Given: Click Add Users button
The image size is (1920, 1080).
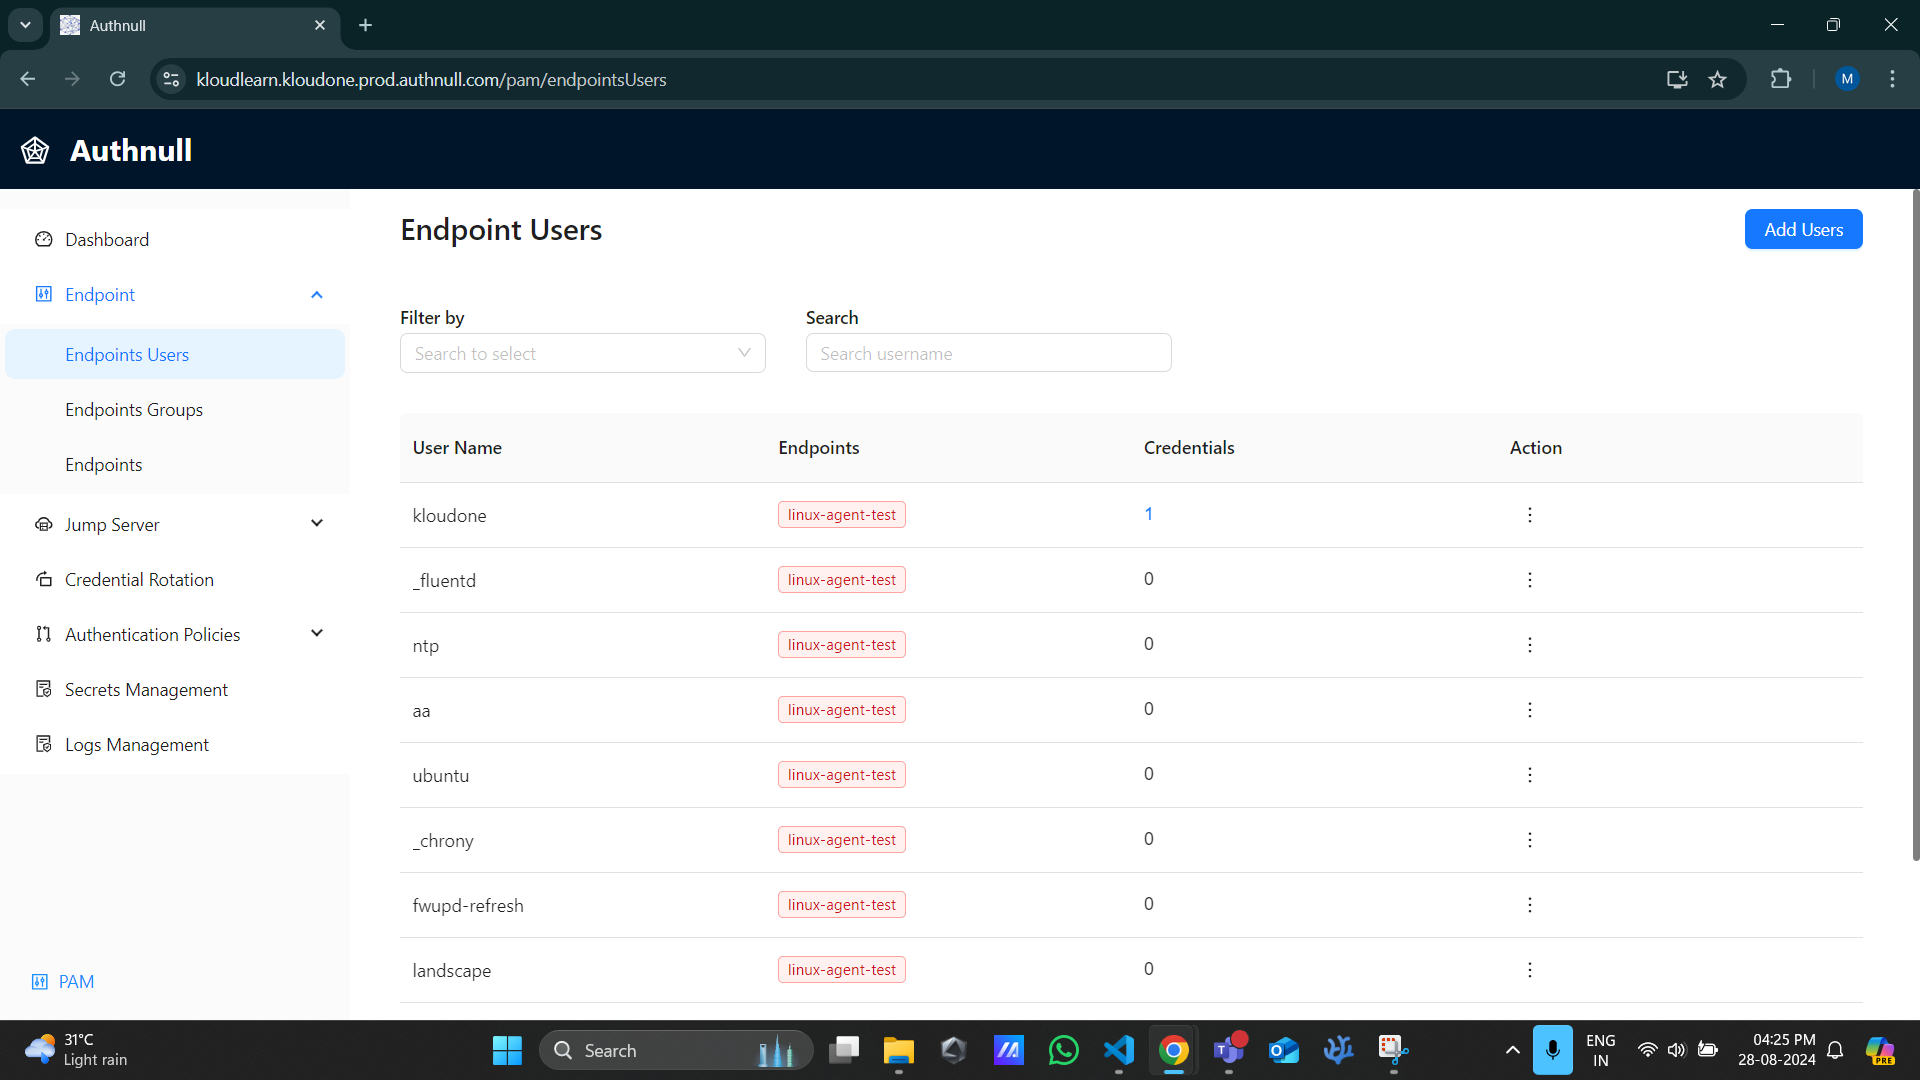Looking at the screenshot, I should coord(1804,229).
